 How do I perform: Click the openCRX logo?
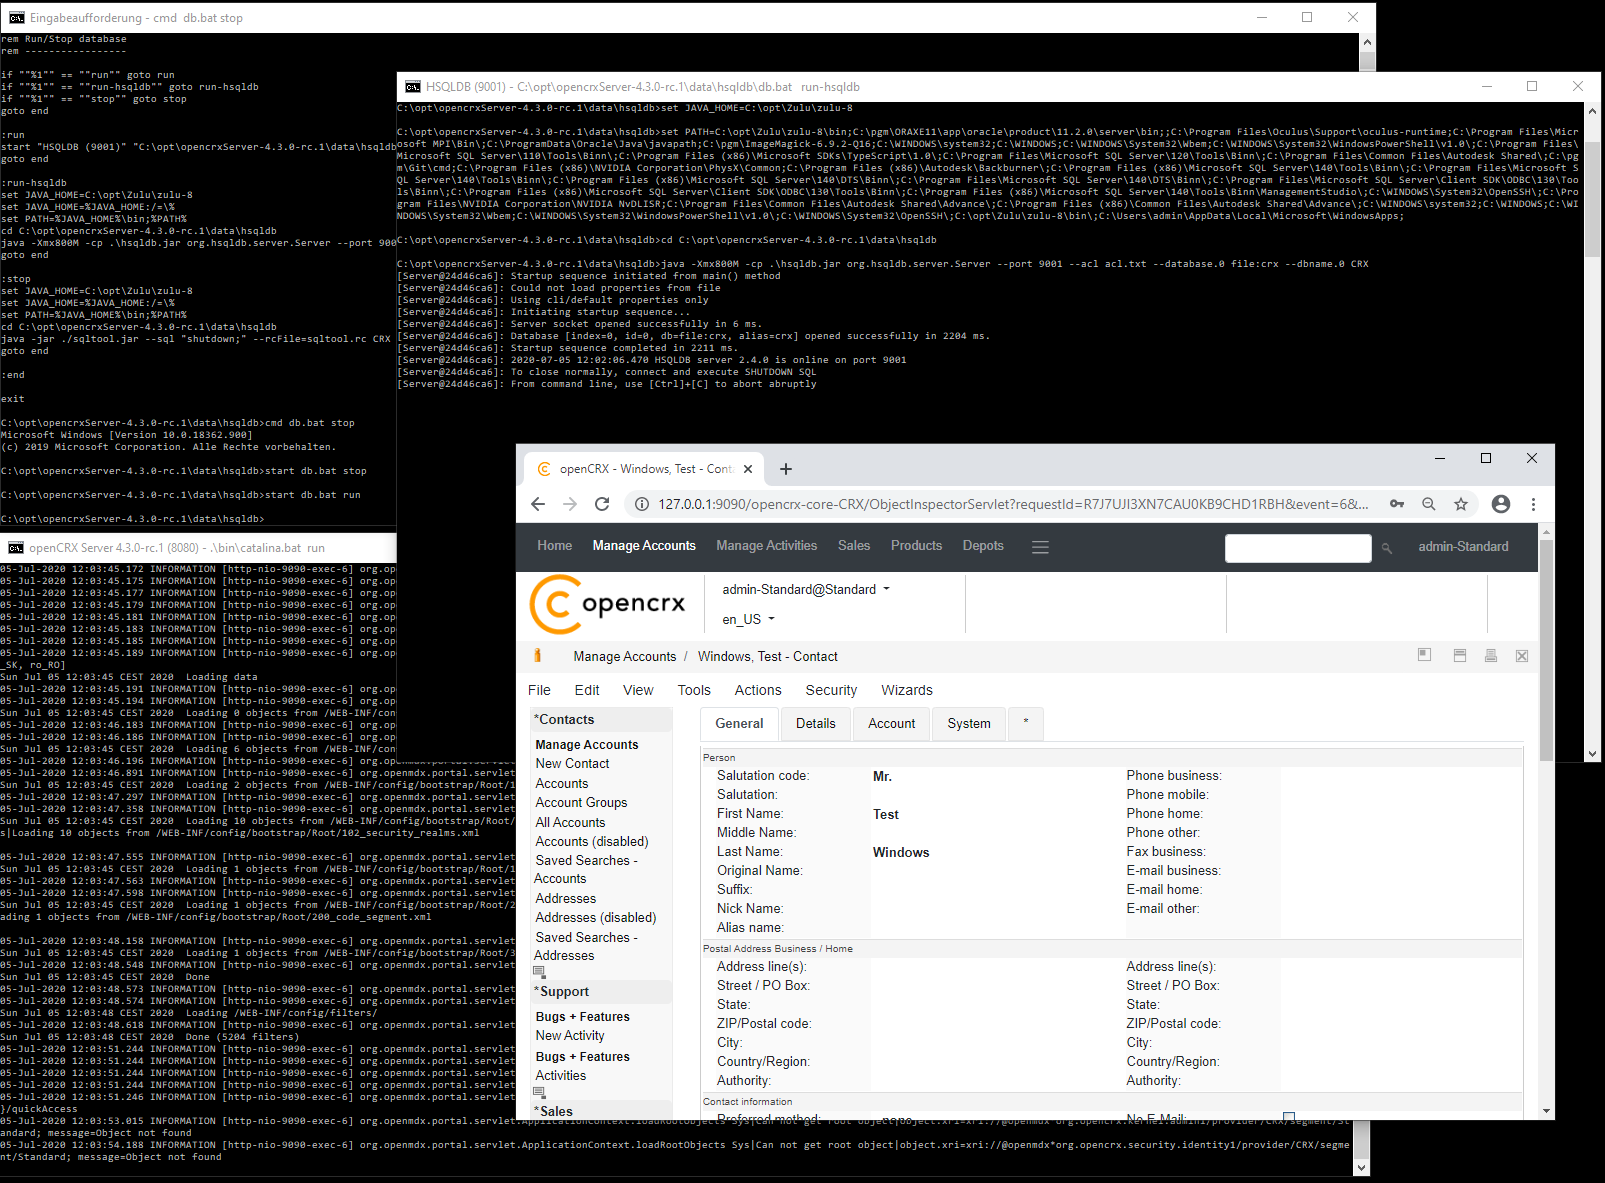tap(610, 603)
